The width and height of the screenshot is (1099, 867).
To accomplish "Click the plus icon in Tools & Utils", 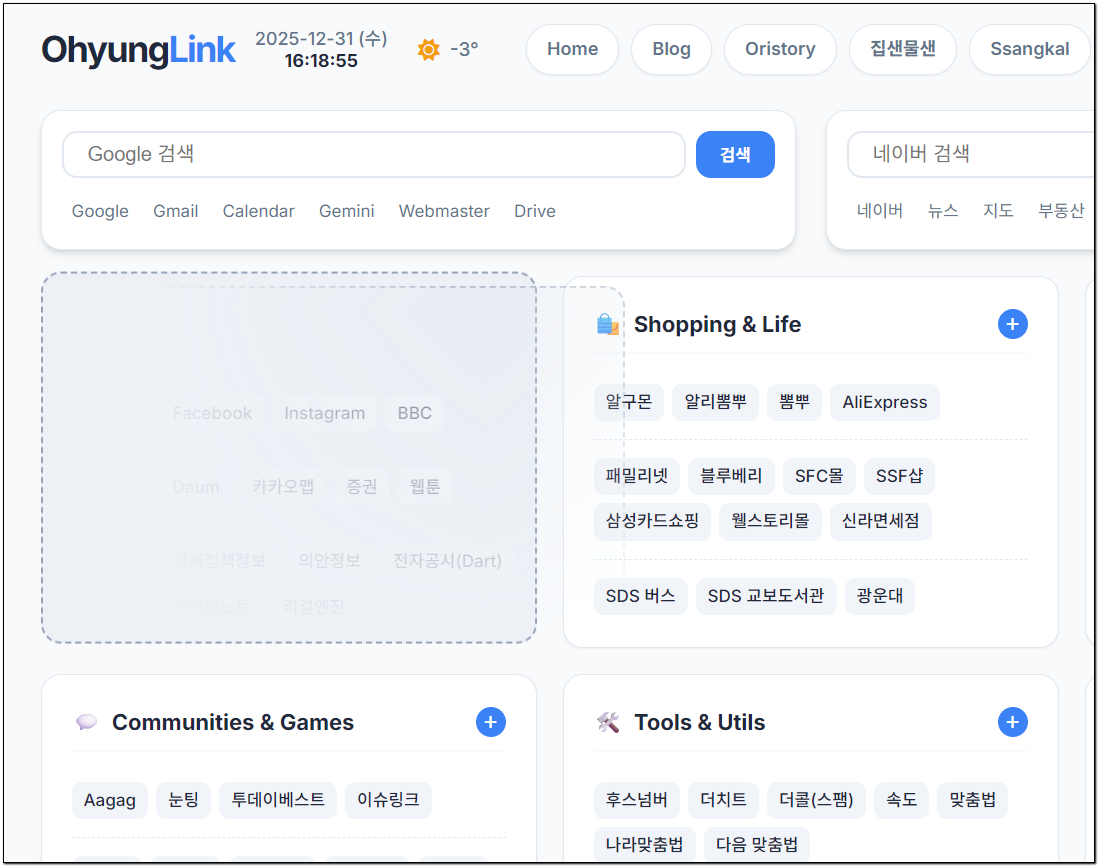I will [1012, 722].
